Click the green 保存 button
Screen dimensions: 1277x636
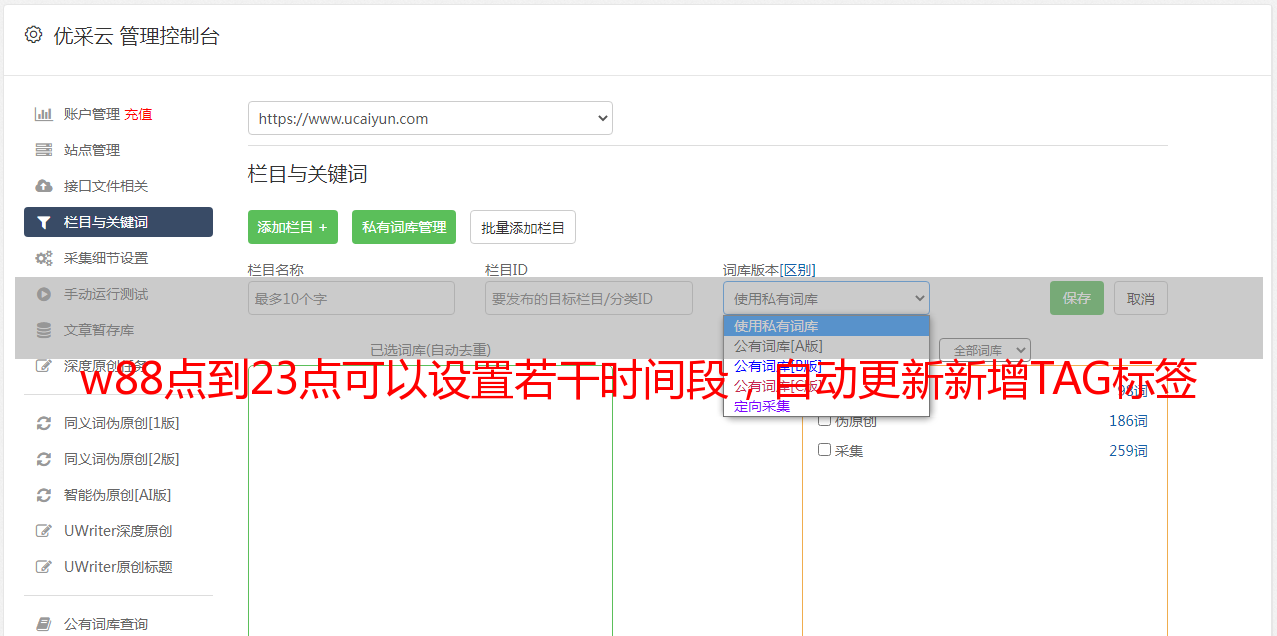point(1077,298)
